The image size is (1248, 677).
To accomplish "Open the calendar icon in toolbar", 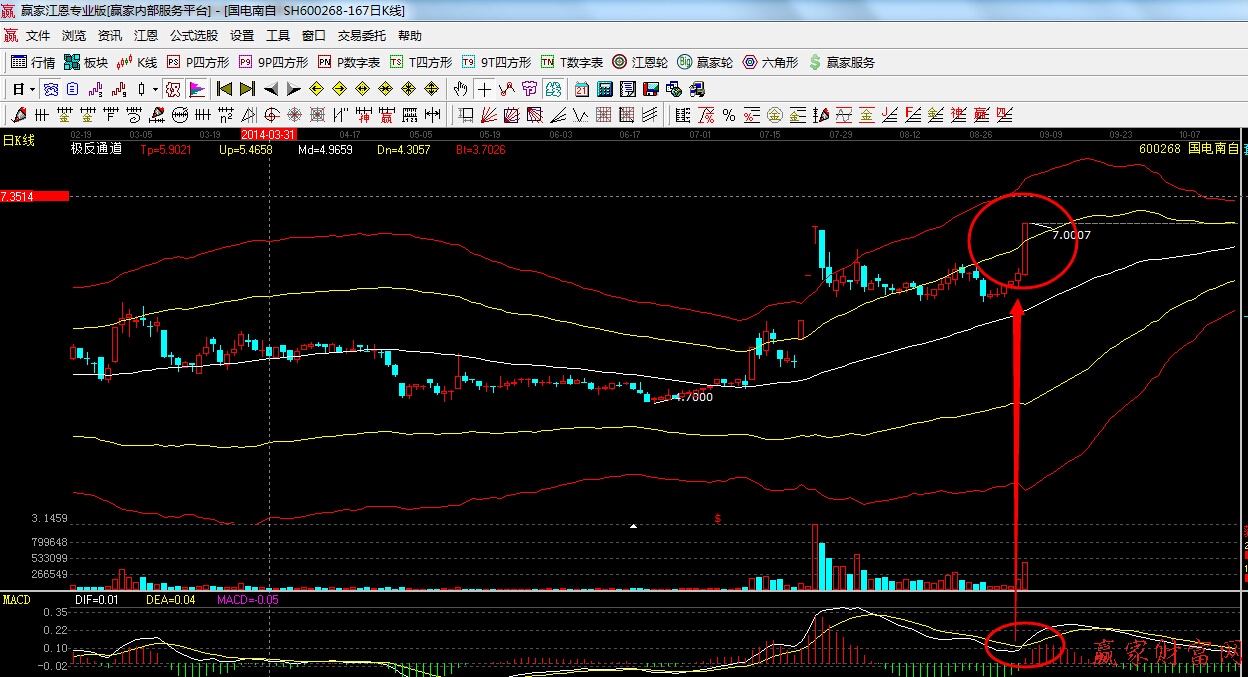I will (x=581, y=89).
